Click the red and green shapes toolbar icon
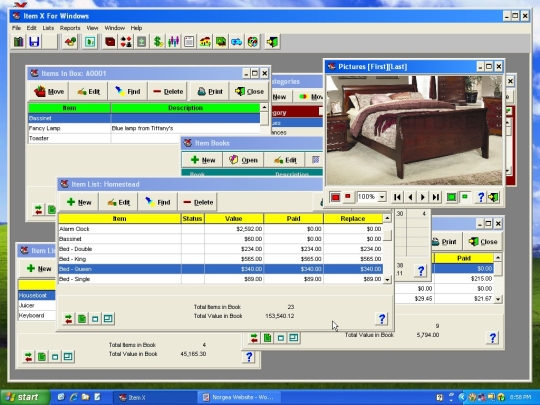This screenshot has width=540, height=405. click(70, 42)
